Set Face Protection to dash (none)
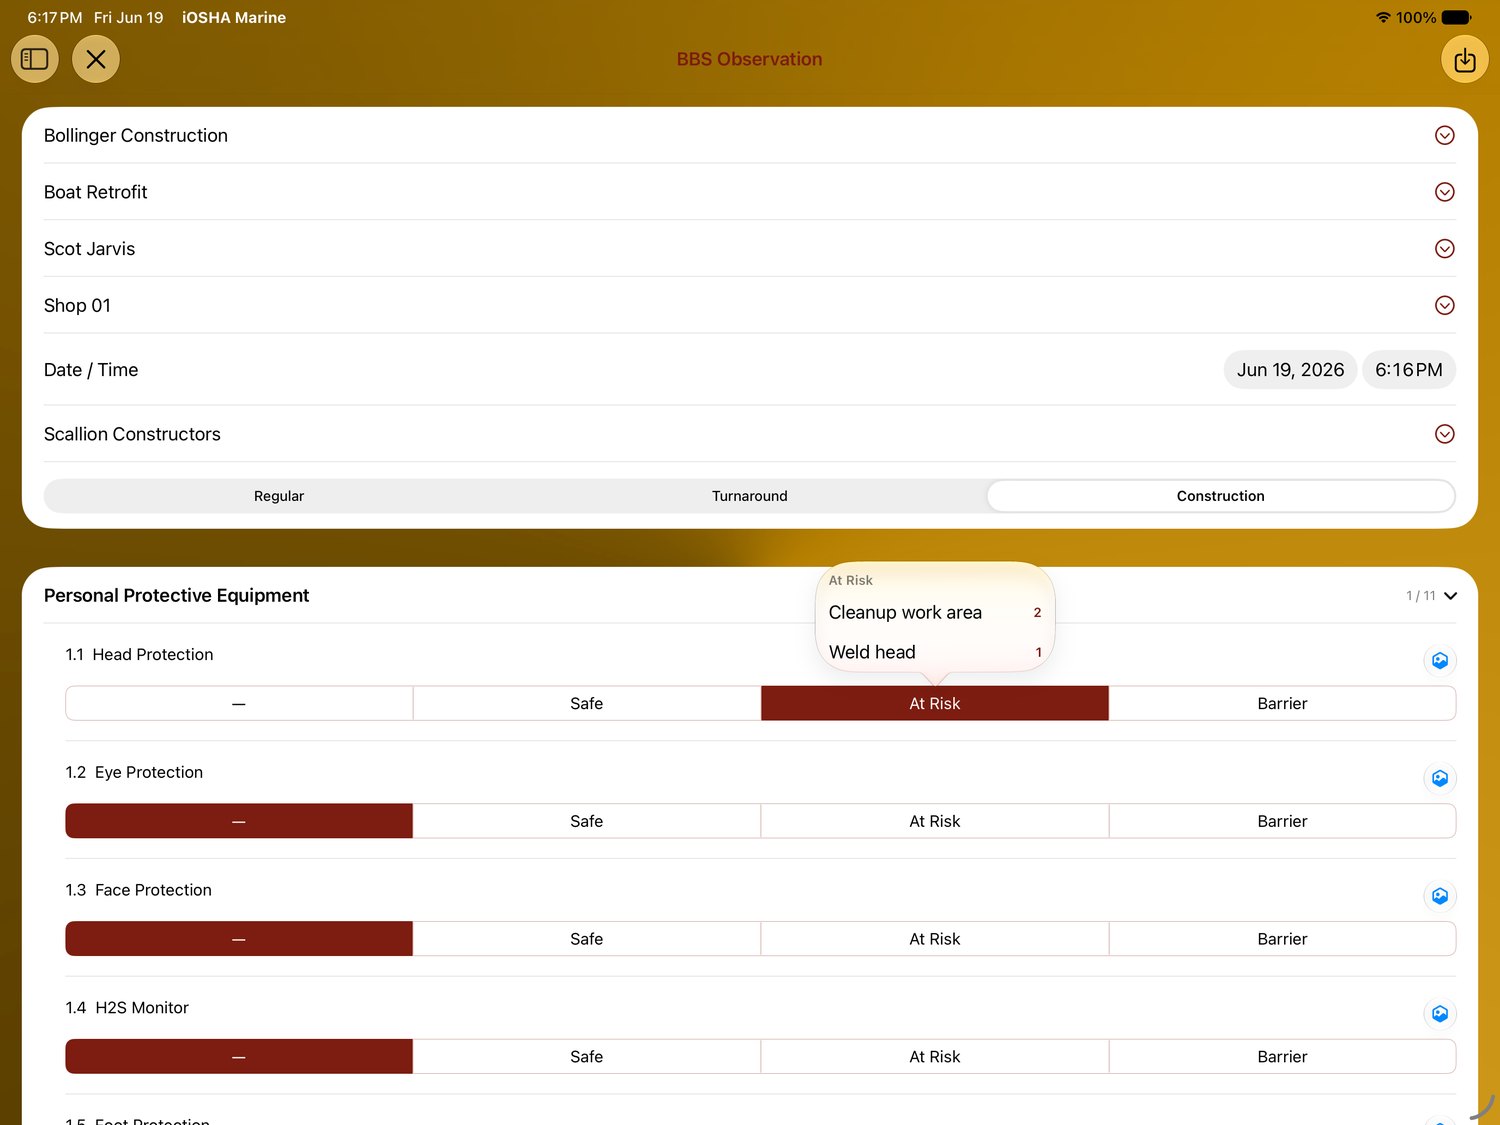Image resolution: width=1500 pixels, height=1125 pixels. [x=239, y=939]
